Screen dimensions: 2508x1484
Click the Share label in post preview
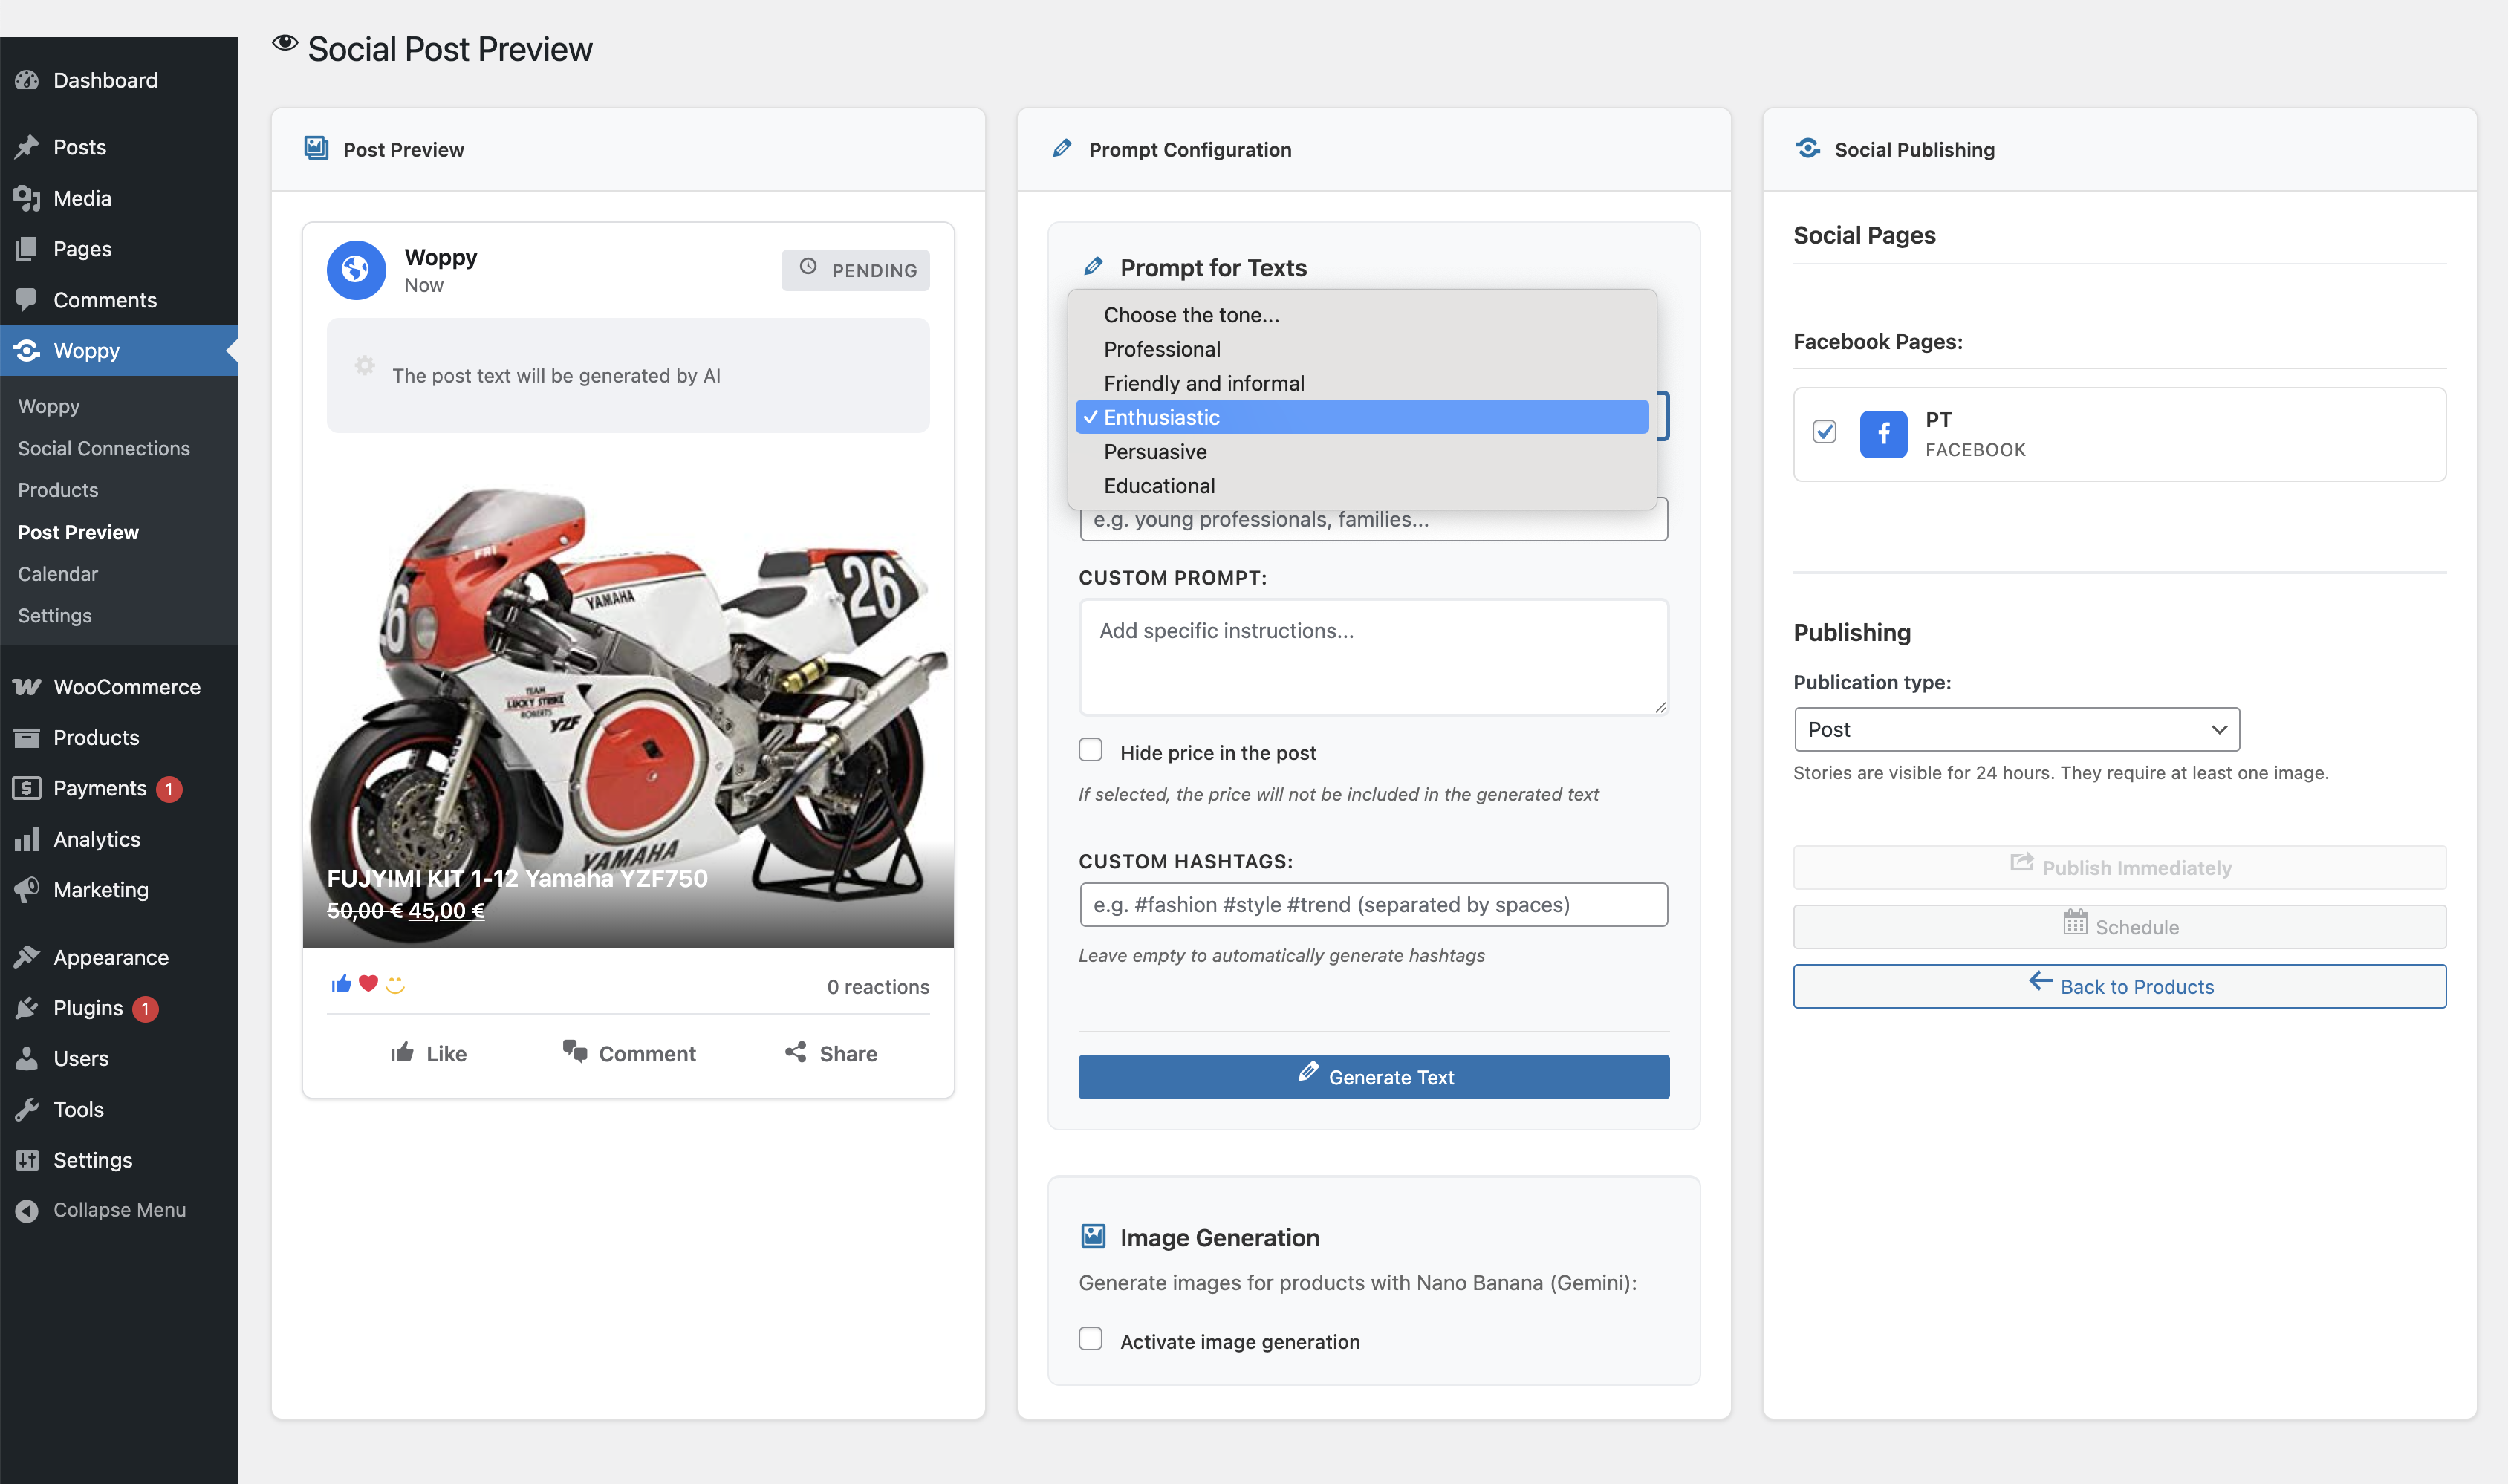848,1054
